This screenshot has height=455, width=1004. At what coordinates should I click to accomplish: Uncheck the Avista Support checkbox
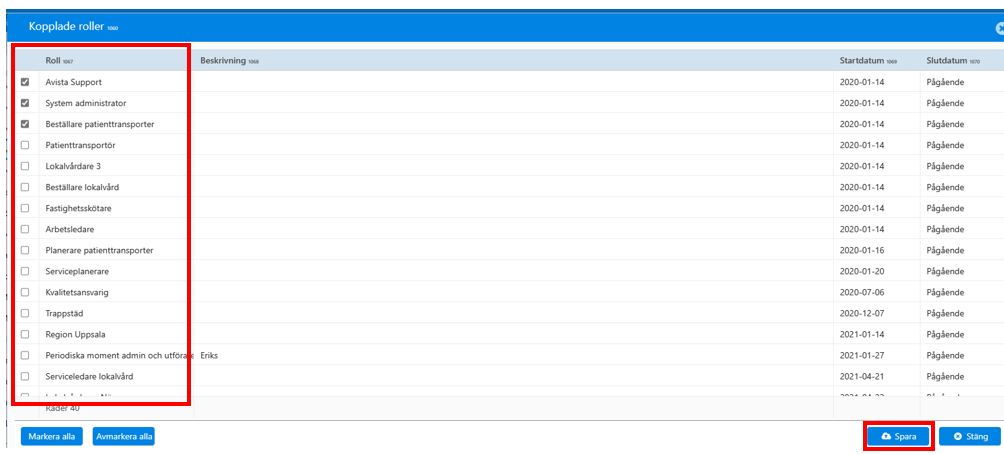(x=25, y=82)
